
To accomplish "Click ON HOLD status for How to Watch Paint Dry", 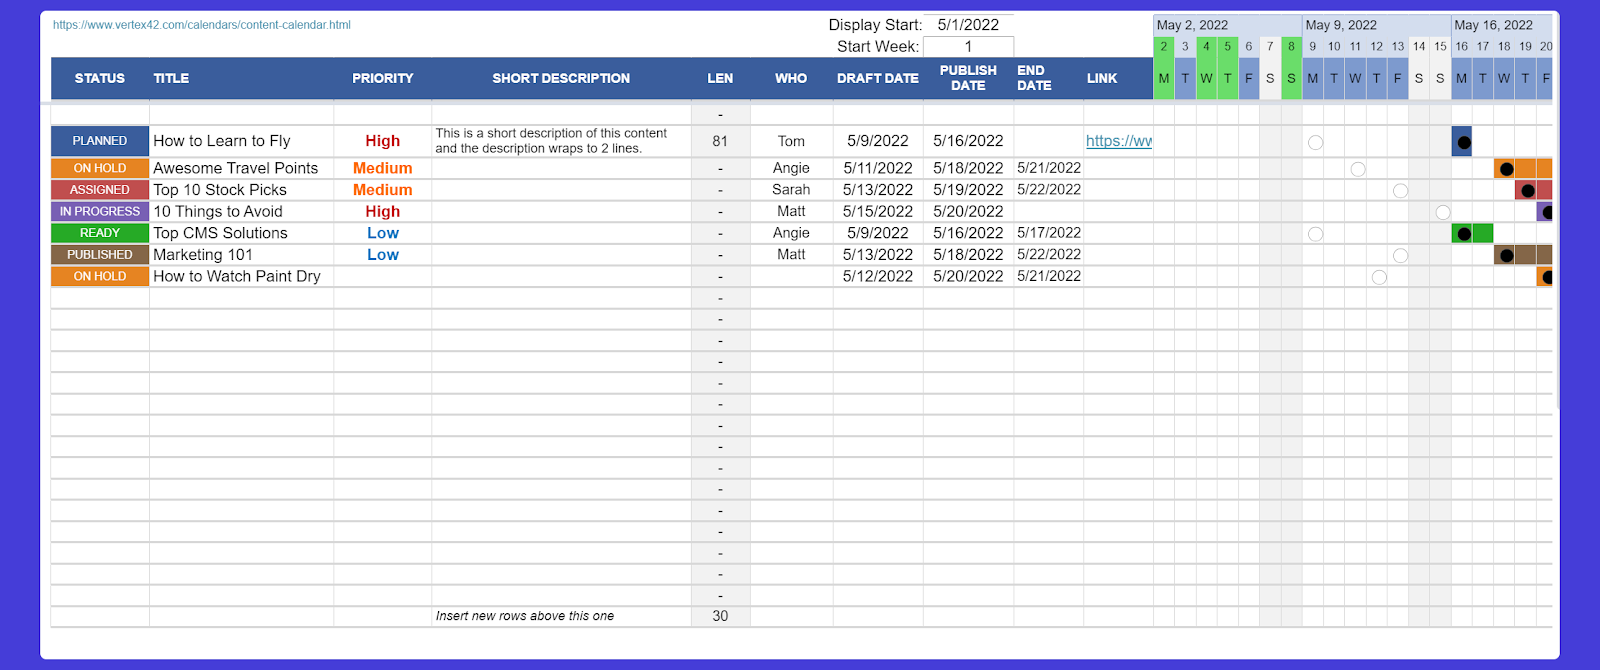I will click(x=100, y=276).
